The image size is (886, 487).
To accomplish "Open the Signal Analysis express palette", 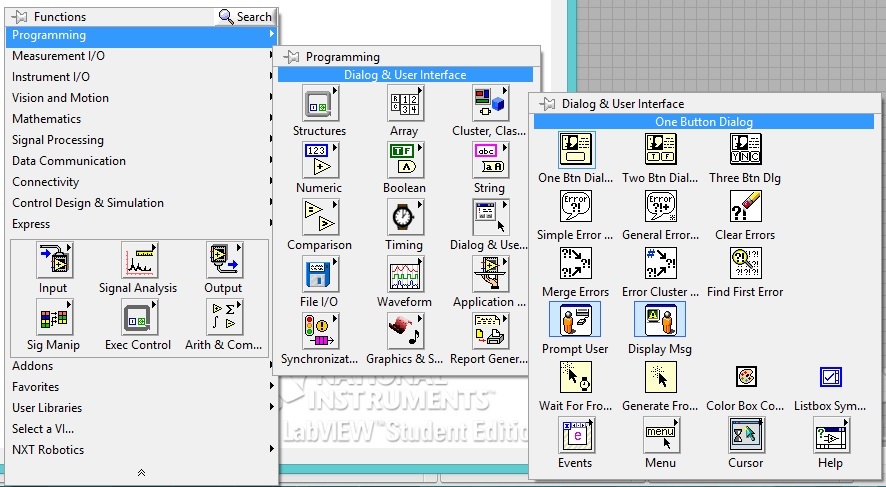I will pyautogui.click(x=139, y=260).
